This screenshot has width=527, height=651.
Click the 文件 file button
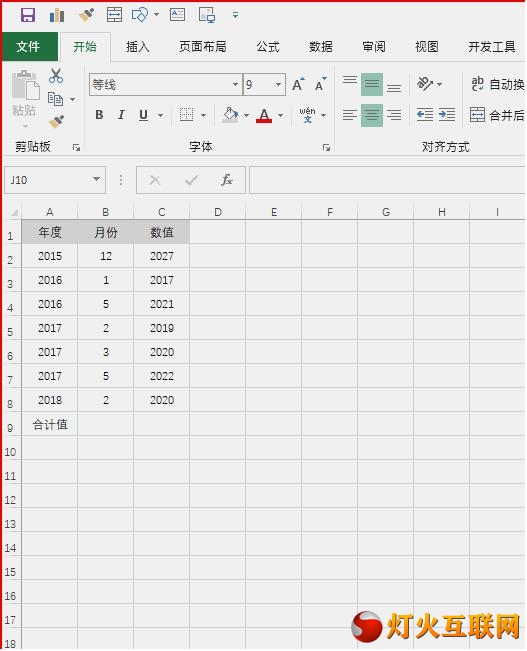pos(29,46)
